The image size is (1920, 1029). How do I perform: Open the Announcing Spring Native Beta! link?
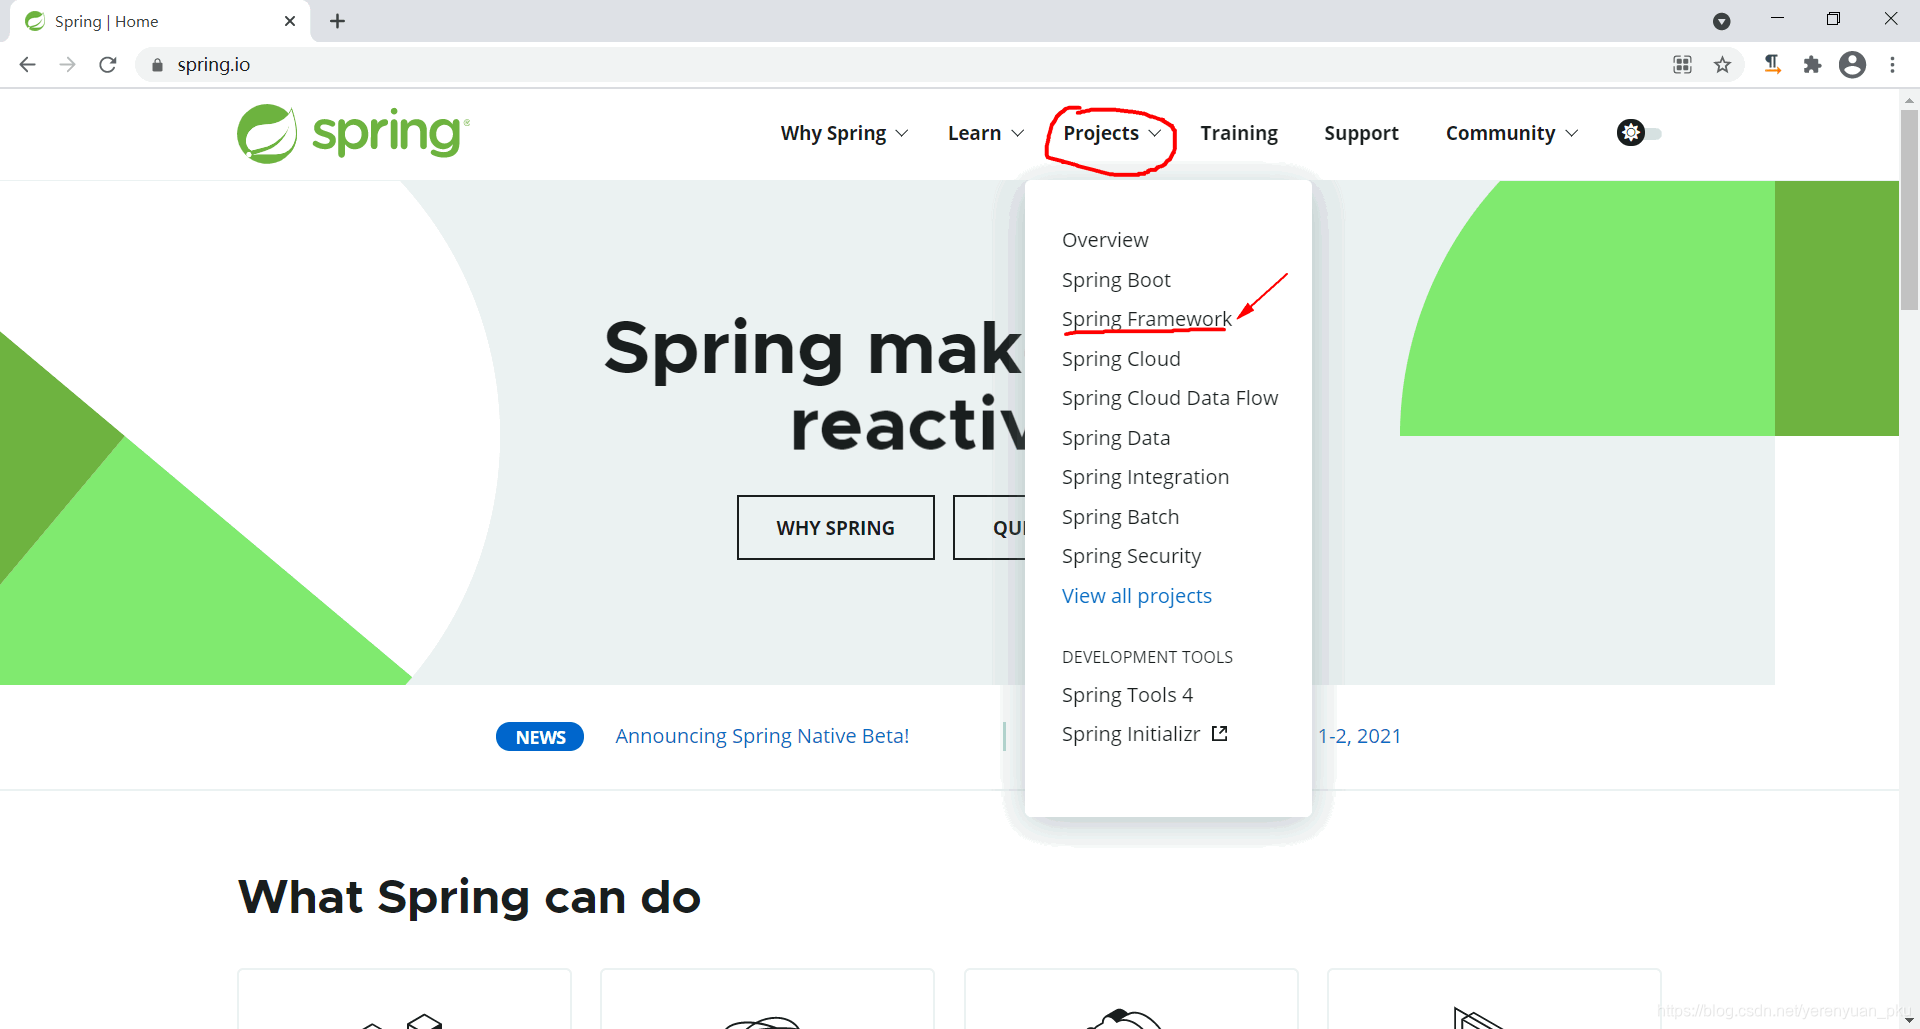(762, 736)
